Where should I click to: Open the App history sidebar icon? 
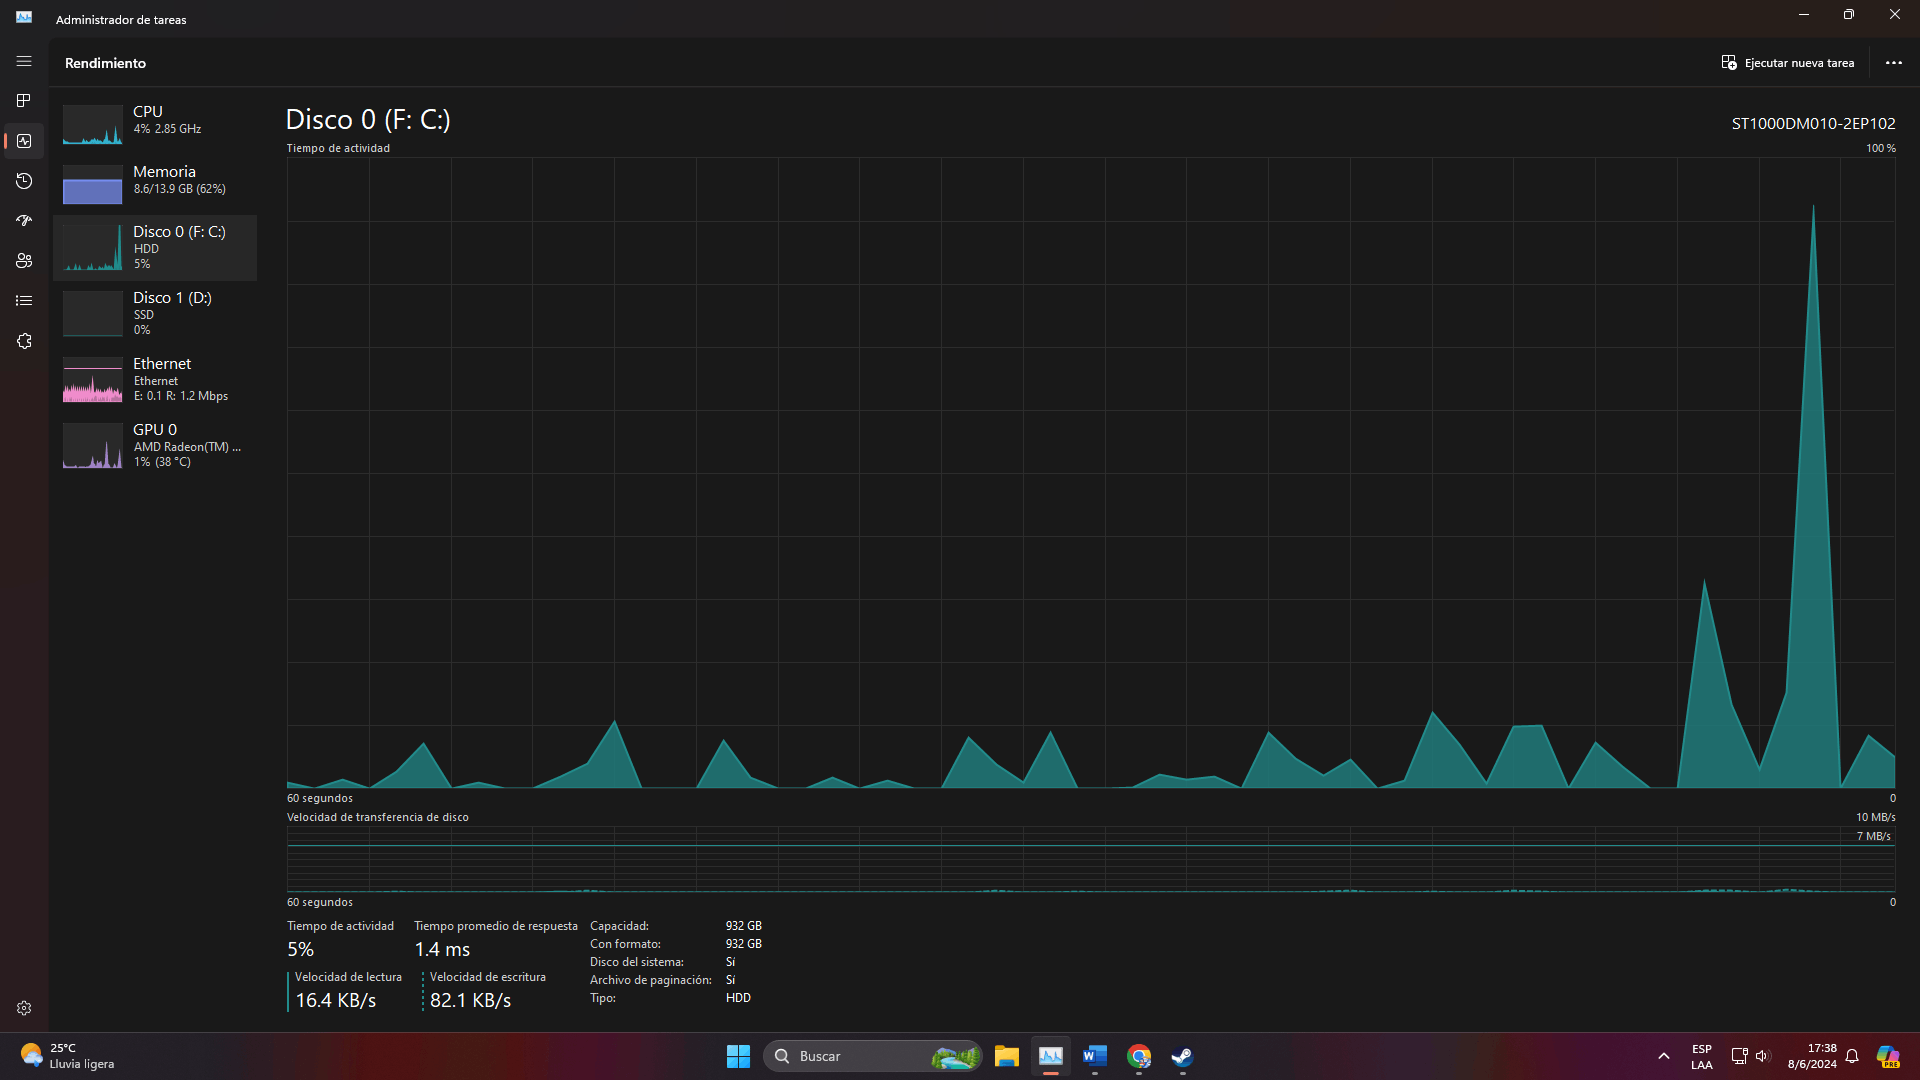click(x=24, y=181)
